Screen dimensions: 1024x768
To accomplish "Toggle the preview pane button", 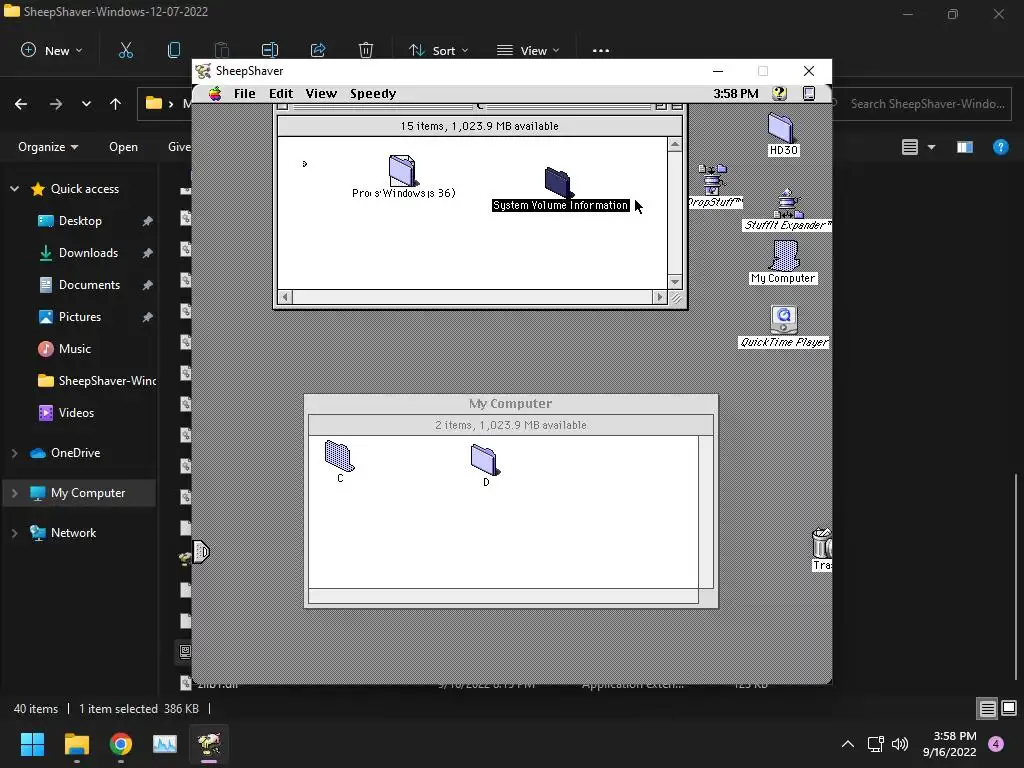I will pyautogui.click(x=965, y=148).
